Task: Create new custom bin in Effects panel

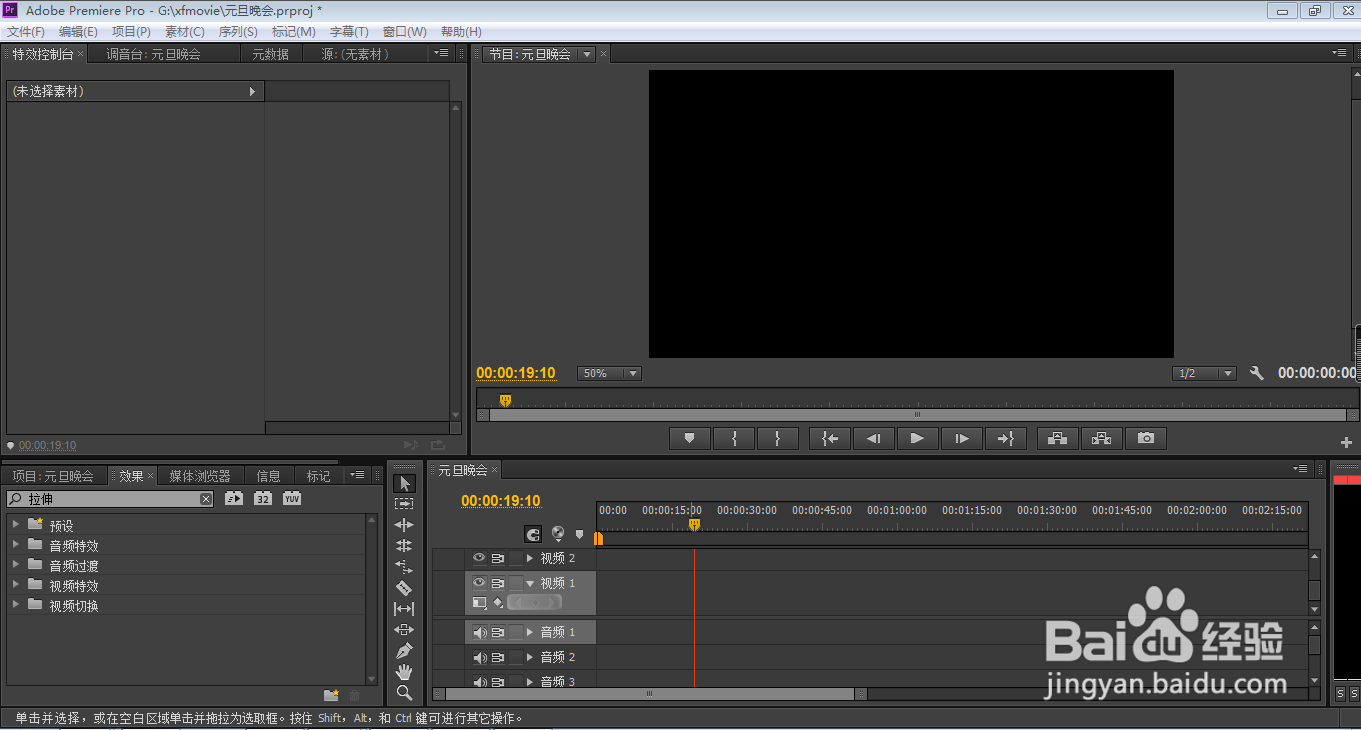Action: pos(331,695)
